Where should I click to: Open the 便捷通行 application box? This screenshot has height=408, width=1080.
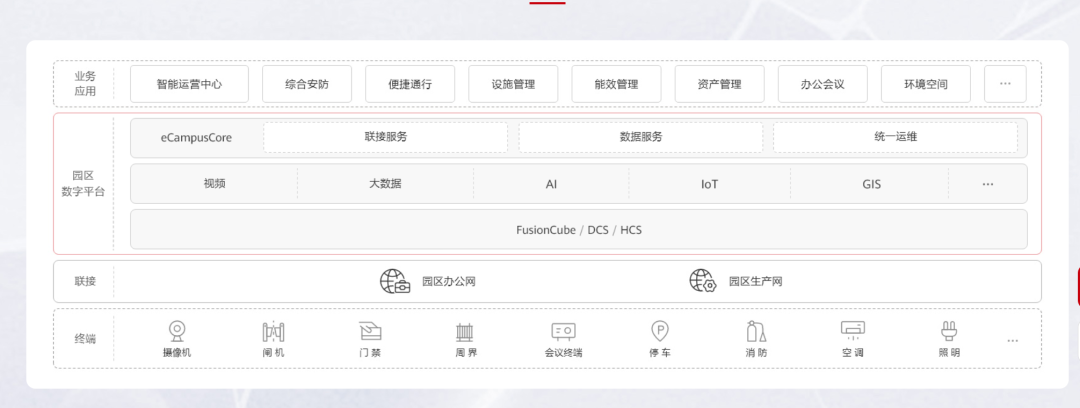[x=410, y=84]
